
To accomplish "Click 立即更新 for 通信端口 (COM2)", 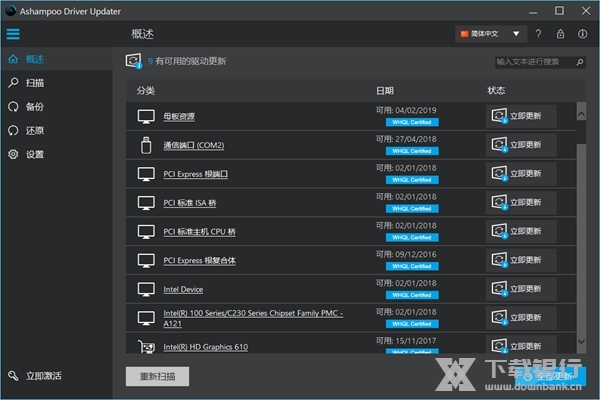I will [521, 145].
